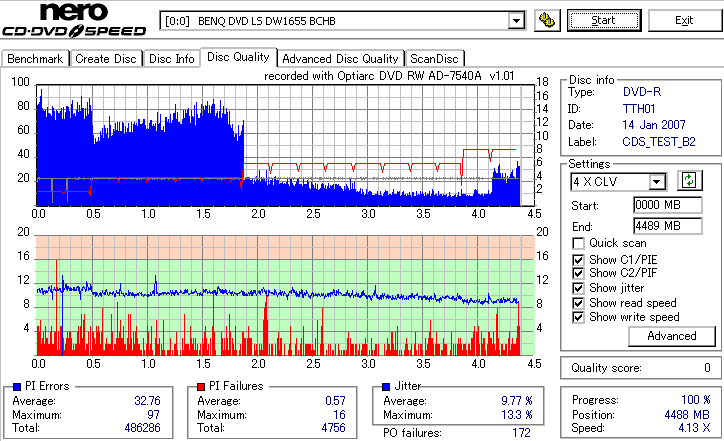
Task: Toggle the Quick scan checkbox
Action: pyautogui.click(x=578, y=243)
